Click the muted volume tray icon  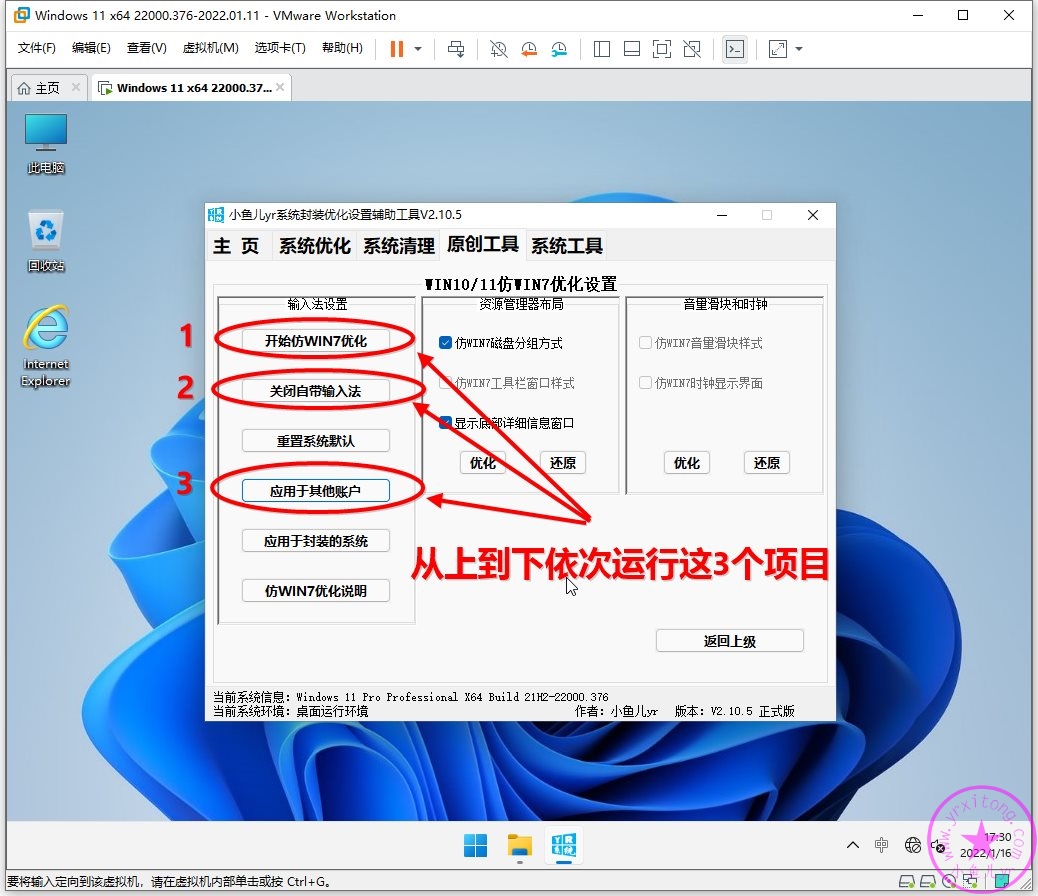point(937,846)
